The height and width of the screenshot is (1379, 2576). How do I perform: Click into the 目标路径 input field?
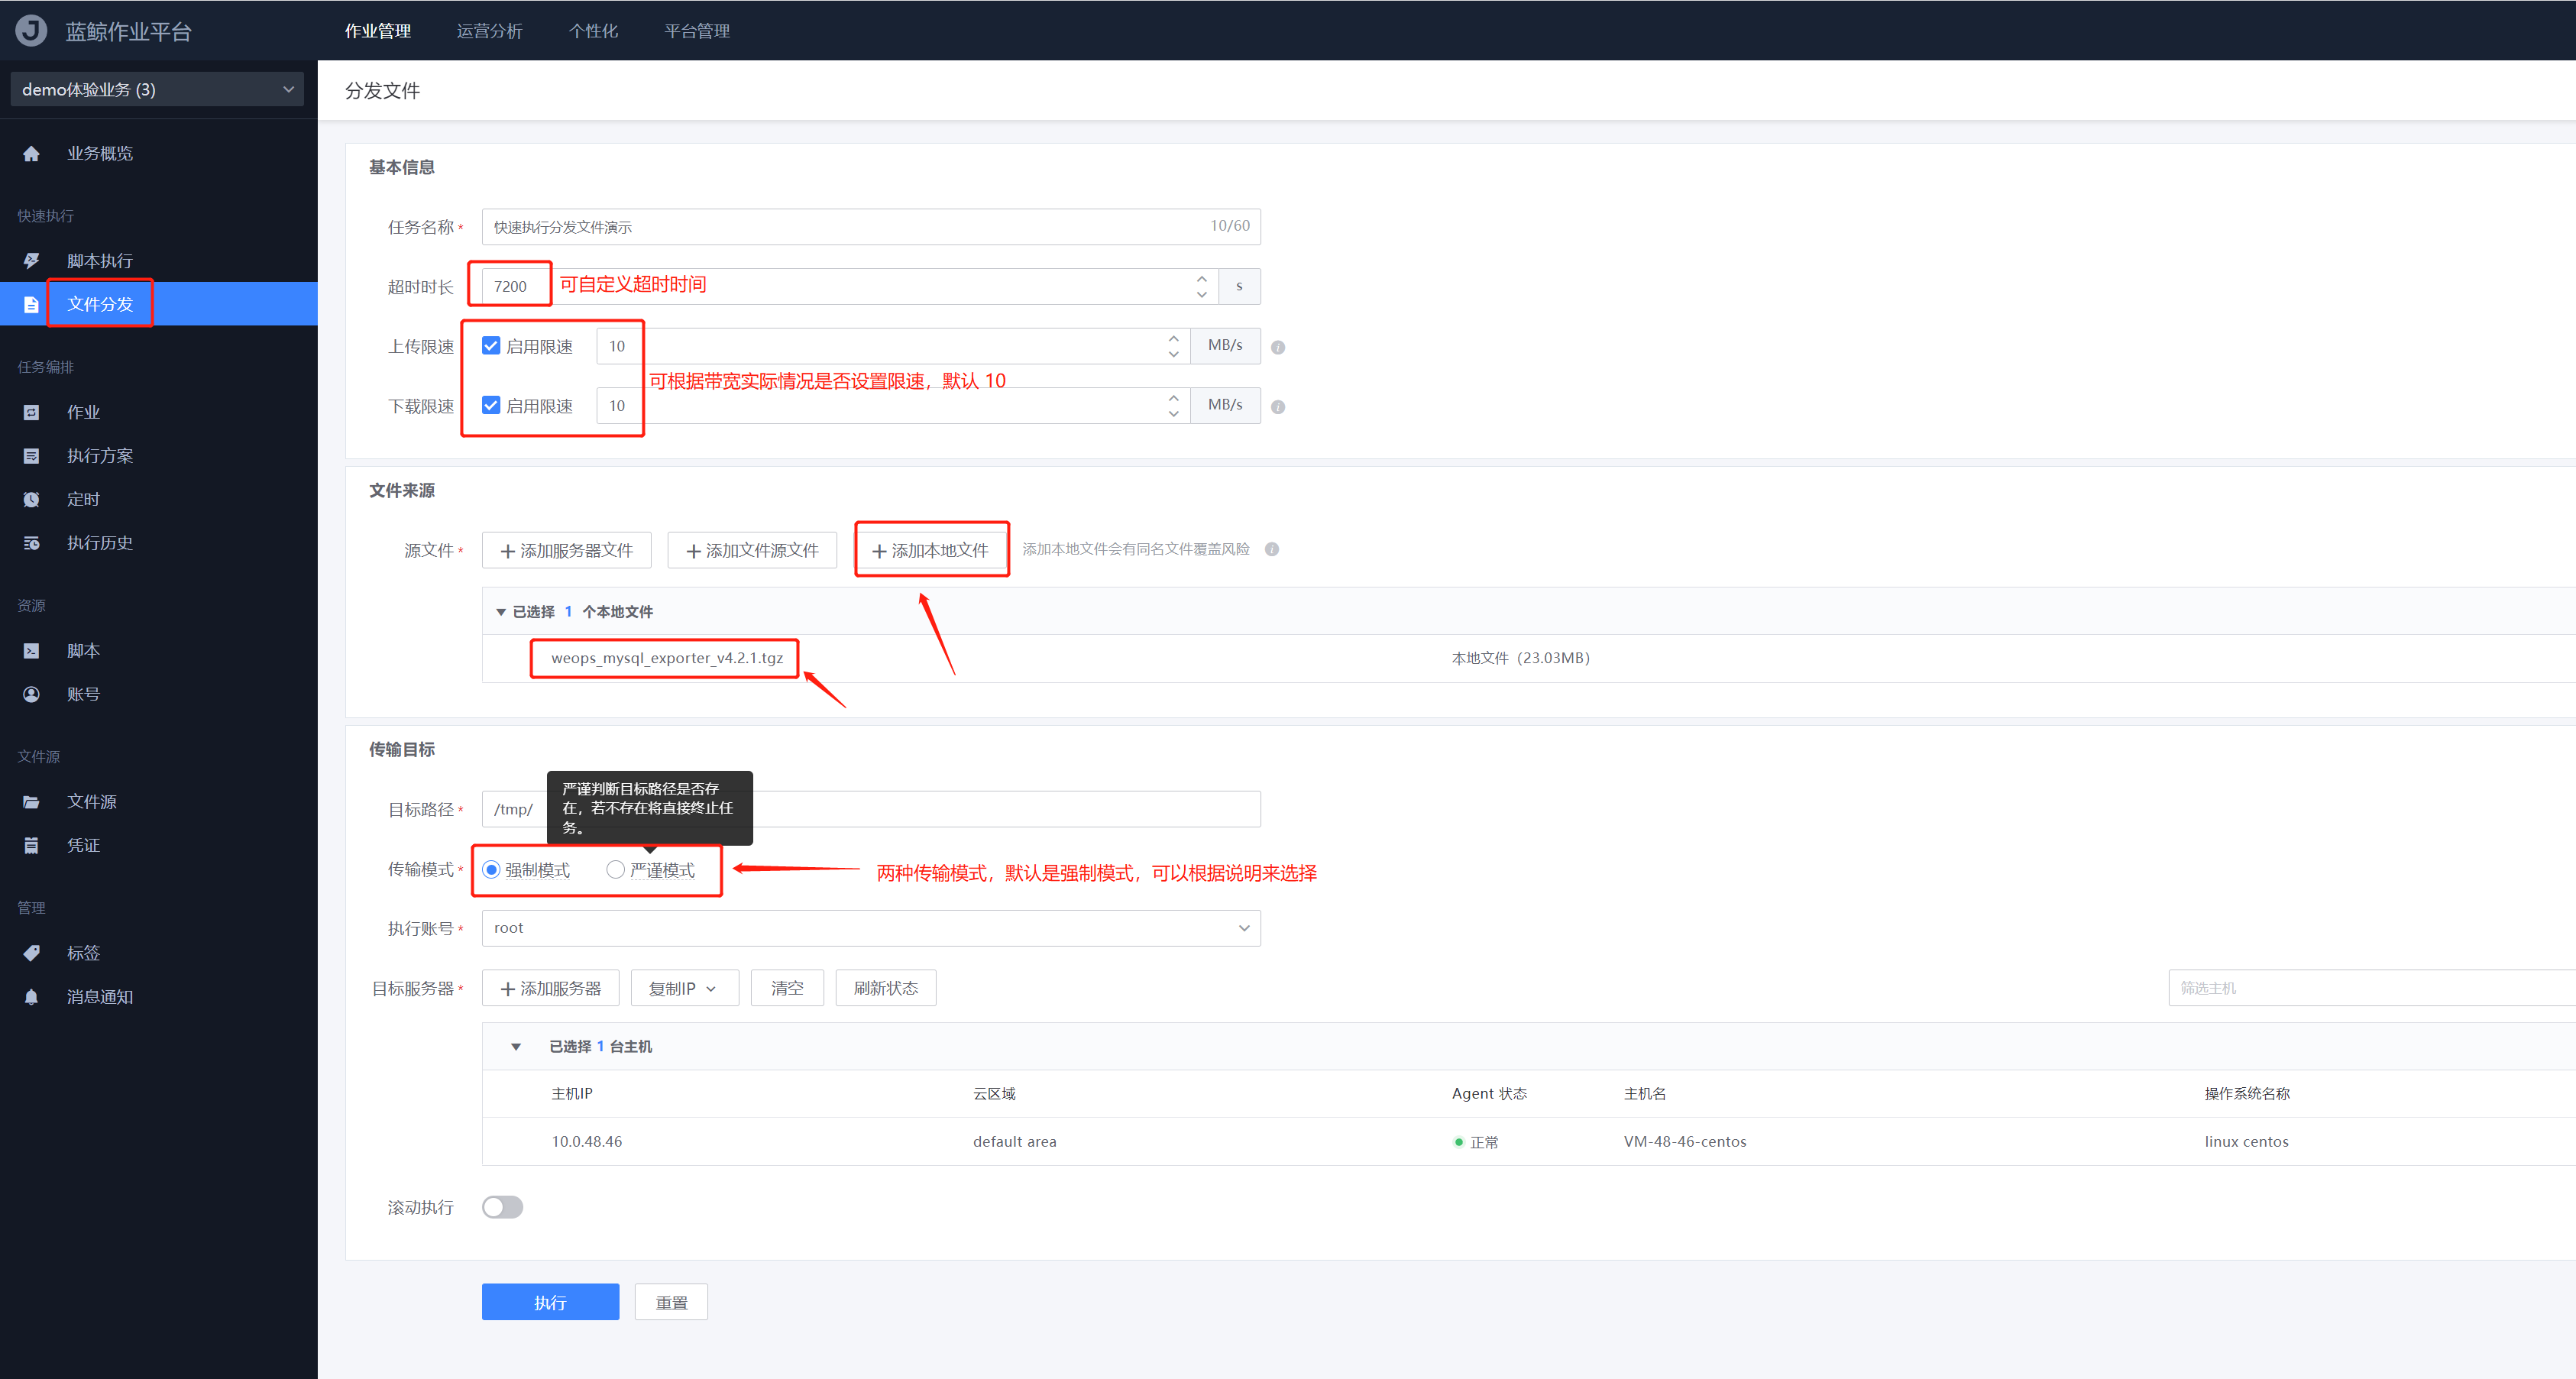pos(1000,809)
